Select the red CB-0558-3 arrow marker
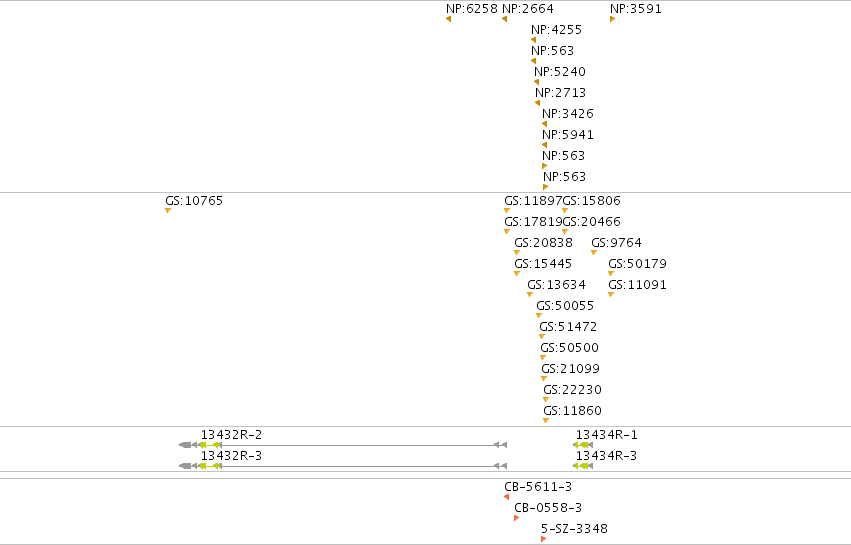Viewport: 851px width, 545px height. pyautogui.click(x=516, y=518)
